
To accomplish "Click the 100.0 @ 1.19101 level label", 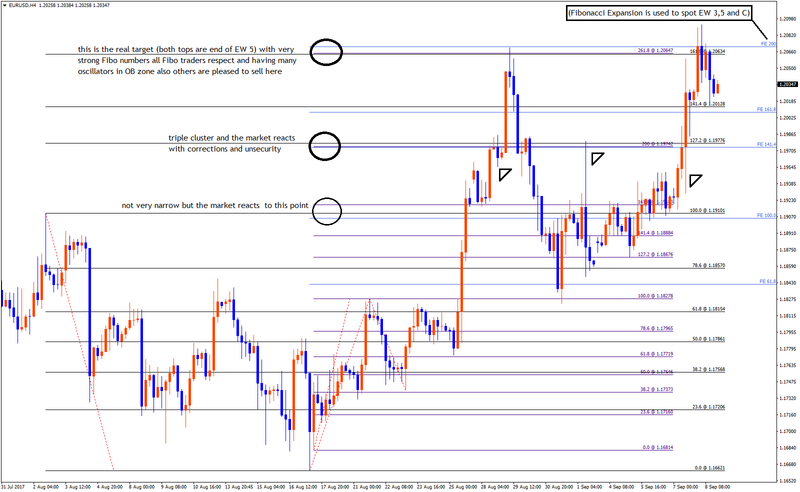I will click(x=707, y=210).
